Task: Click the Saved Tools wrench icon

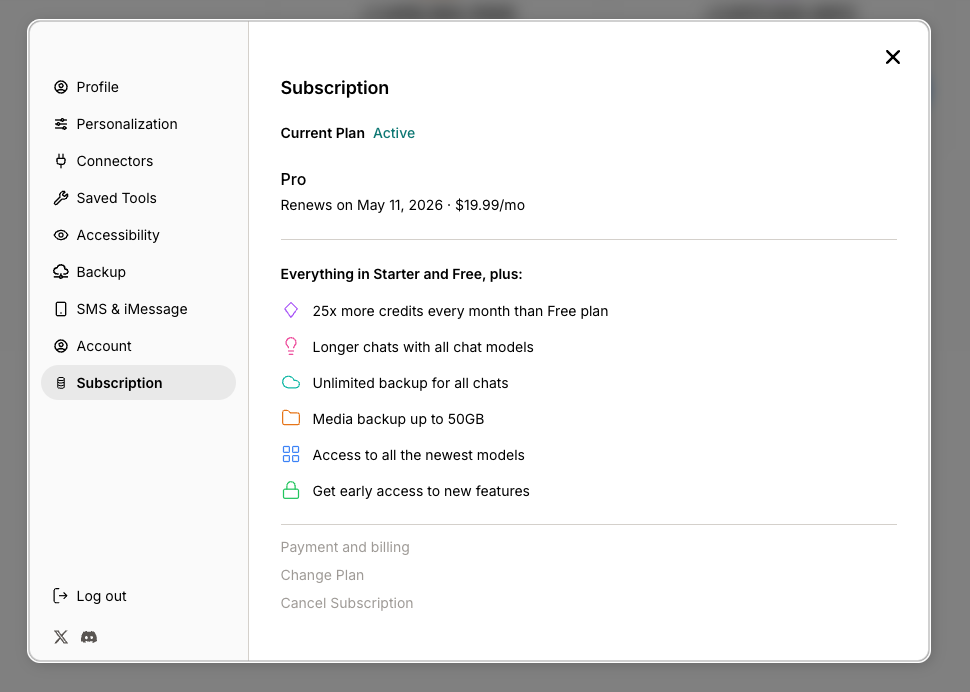Action: point(61,198)
